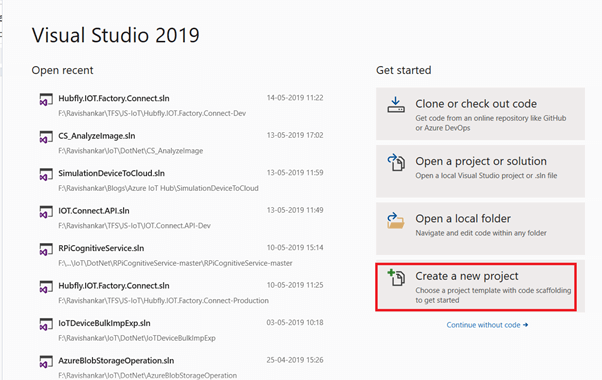The image size is (602, 380).
Task: Click the solution icon beside IoTDeviceBulkImpExp.sln
Action: click(46, 324)
